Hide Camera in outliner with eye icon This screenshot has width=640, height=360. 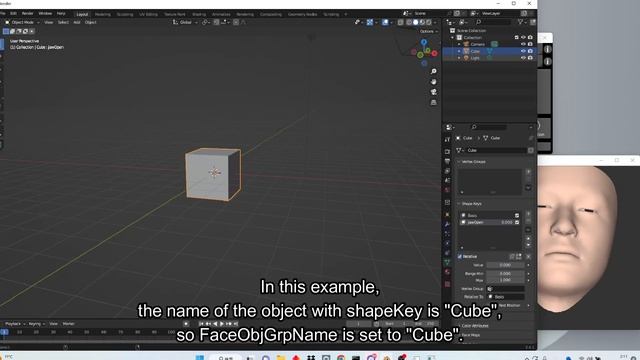(523, 44)
